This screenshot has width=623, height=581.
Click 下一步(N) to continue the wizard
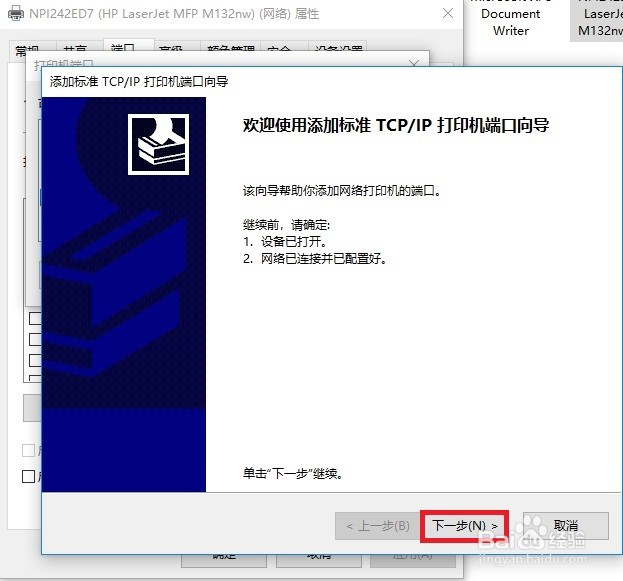click(x=464, y=526)
